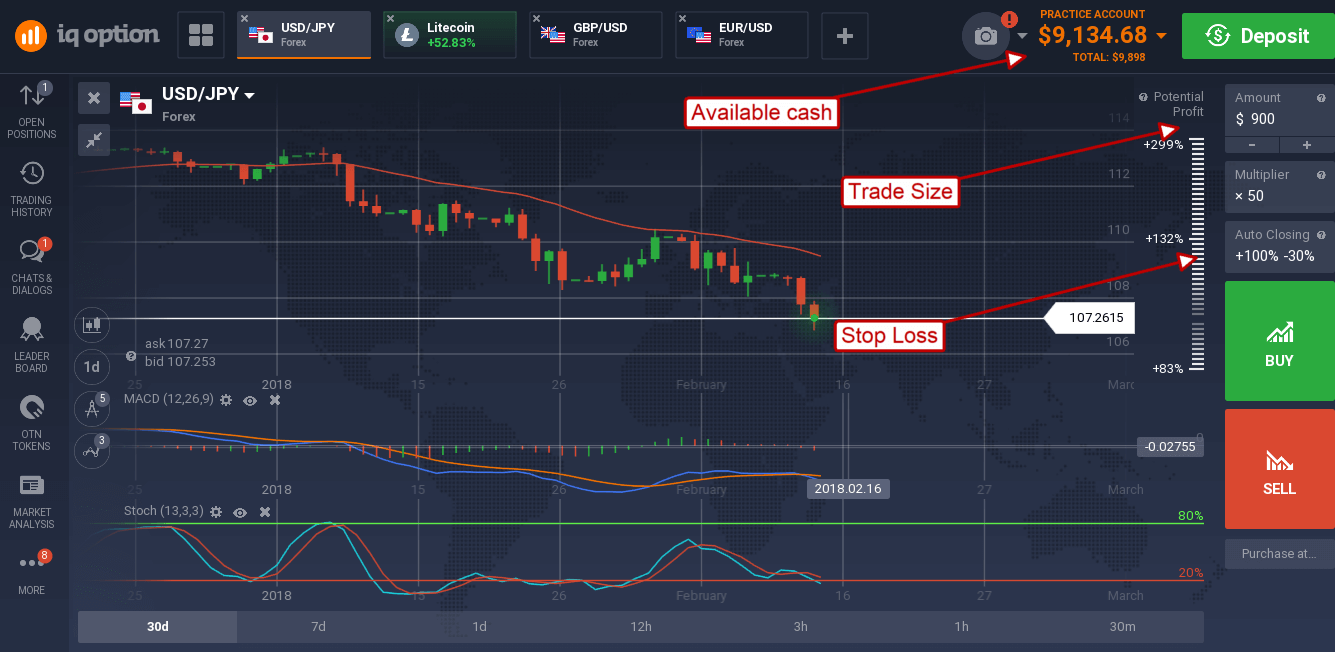1335x652 pixels.
Task: Switch to the Litecoin tab
Action: [x=450, y=35]
